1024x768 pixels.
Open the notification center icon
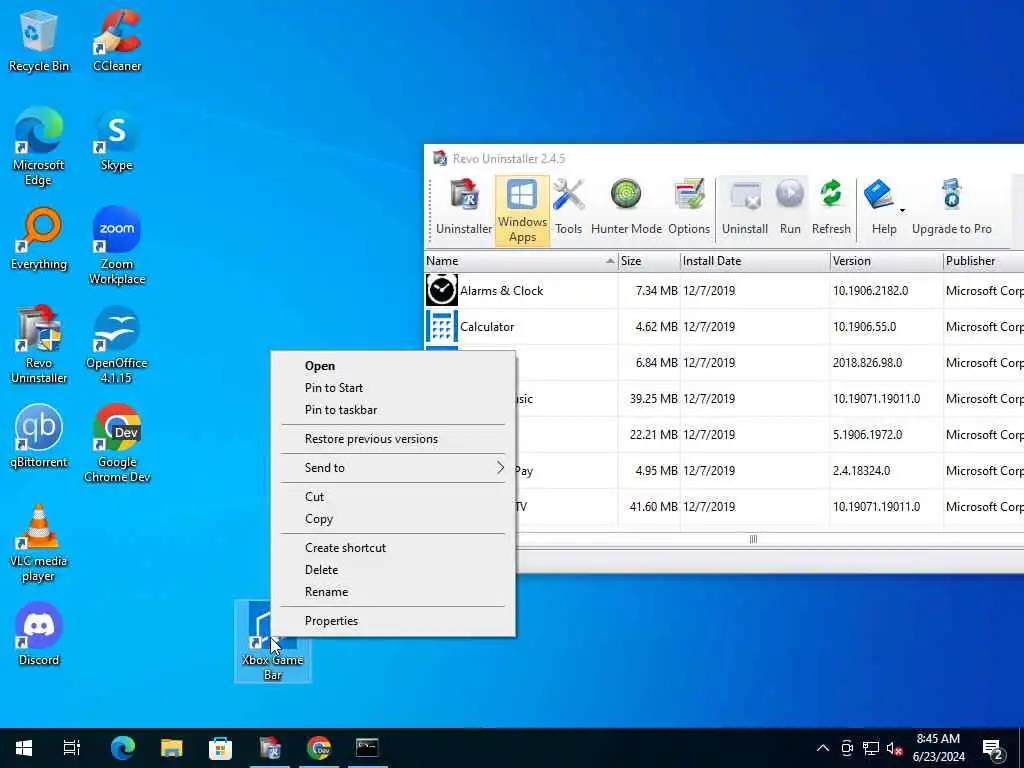pyautogui.click(x=993, y=748)
